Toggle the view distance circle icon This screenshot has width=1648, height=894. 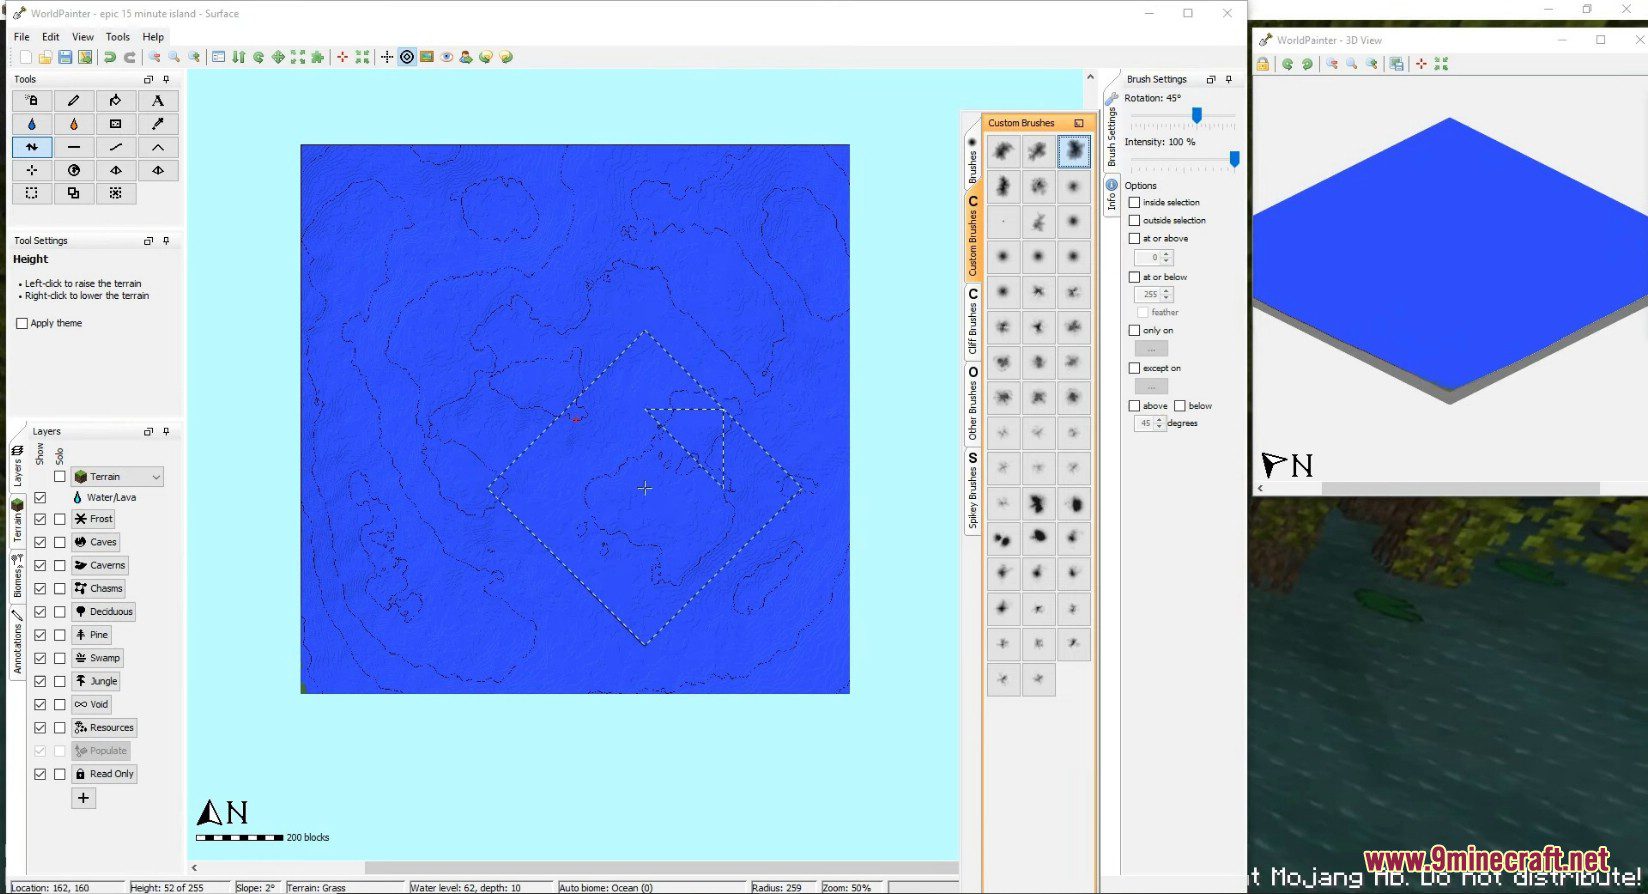pyautogui.click(x=407, y=57)
